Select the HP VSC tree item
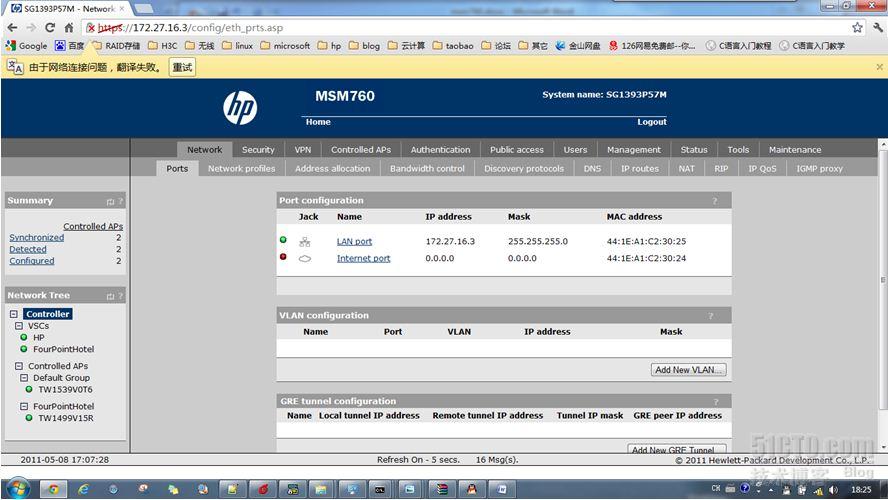888x500 pixels. (39, 337)
